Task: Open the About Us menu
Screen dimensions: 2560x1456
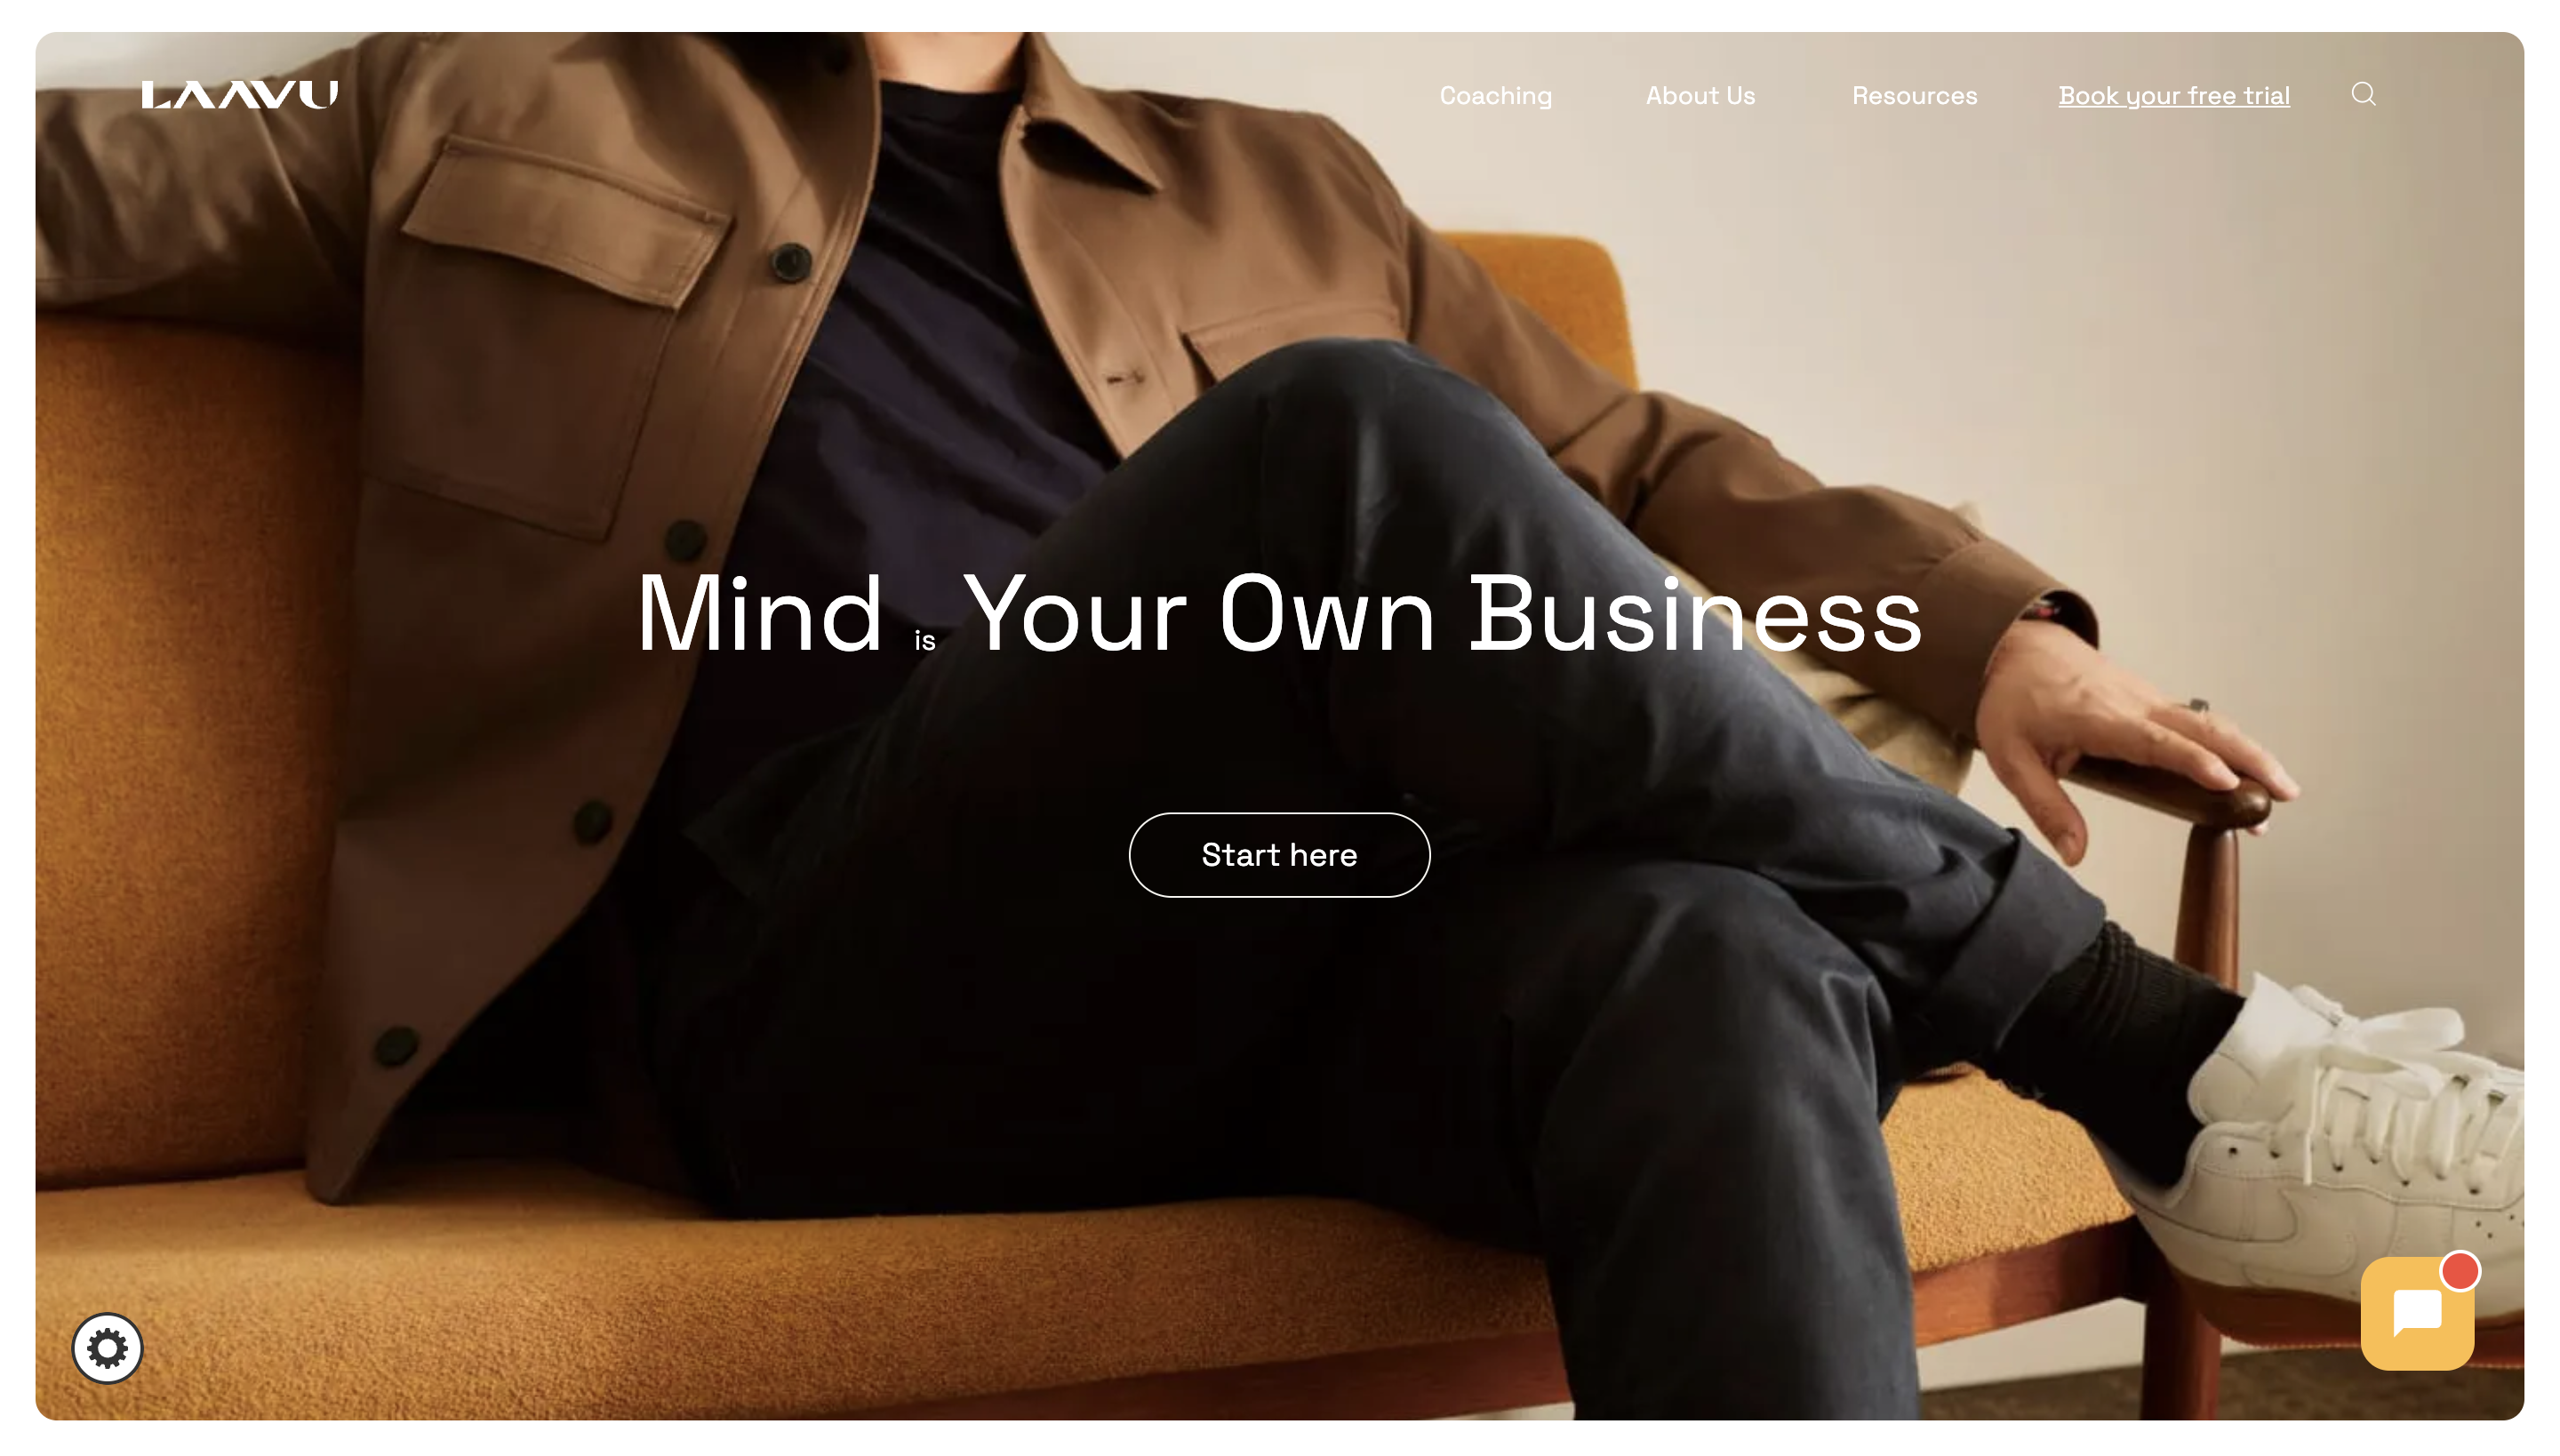Action: [1700, 96]
